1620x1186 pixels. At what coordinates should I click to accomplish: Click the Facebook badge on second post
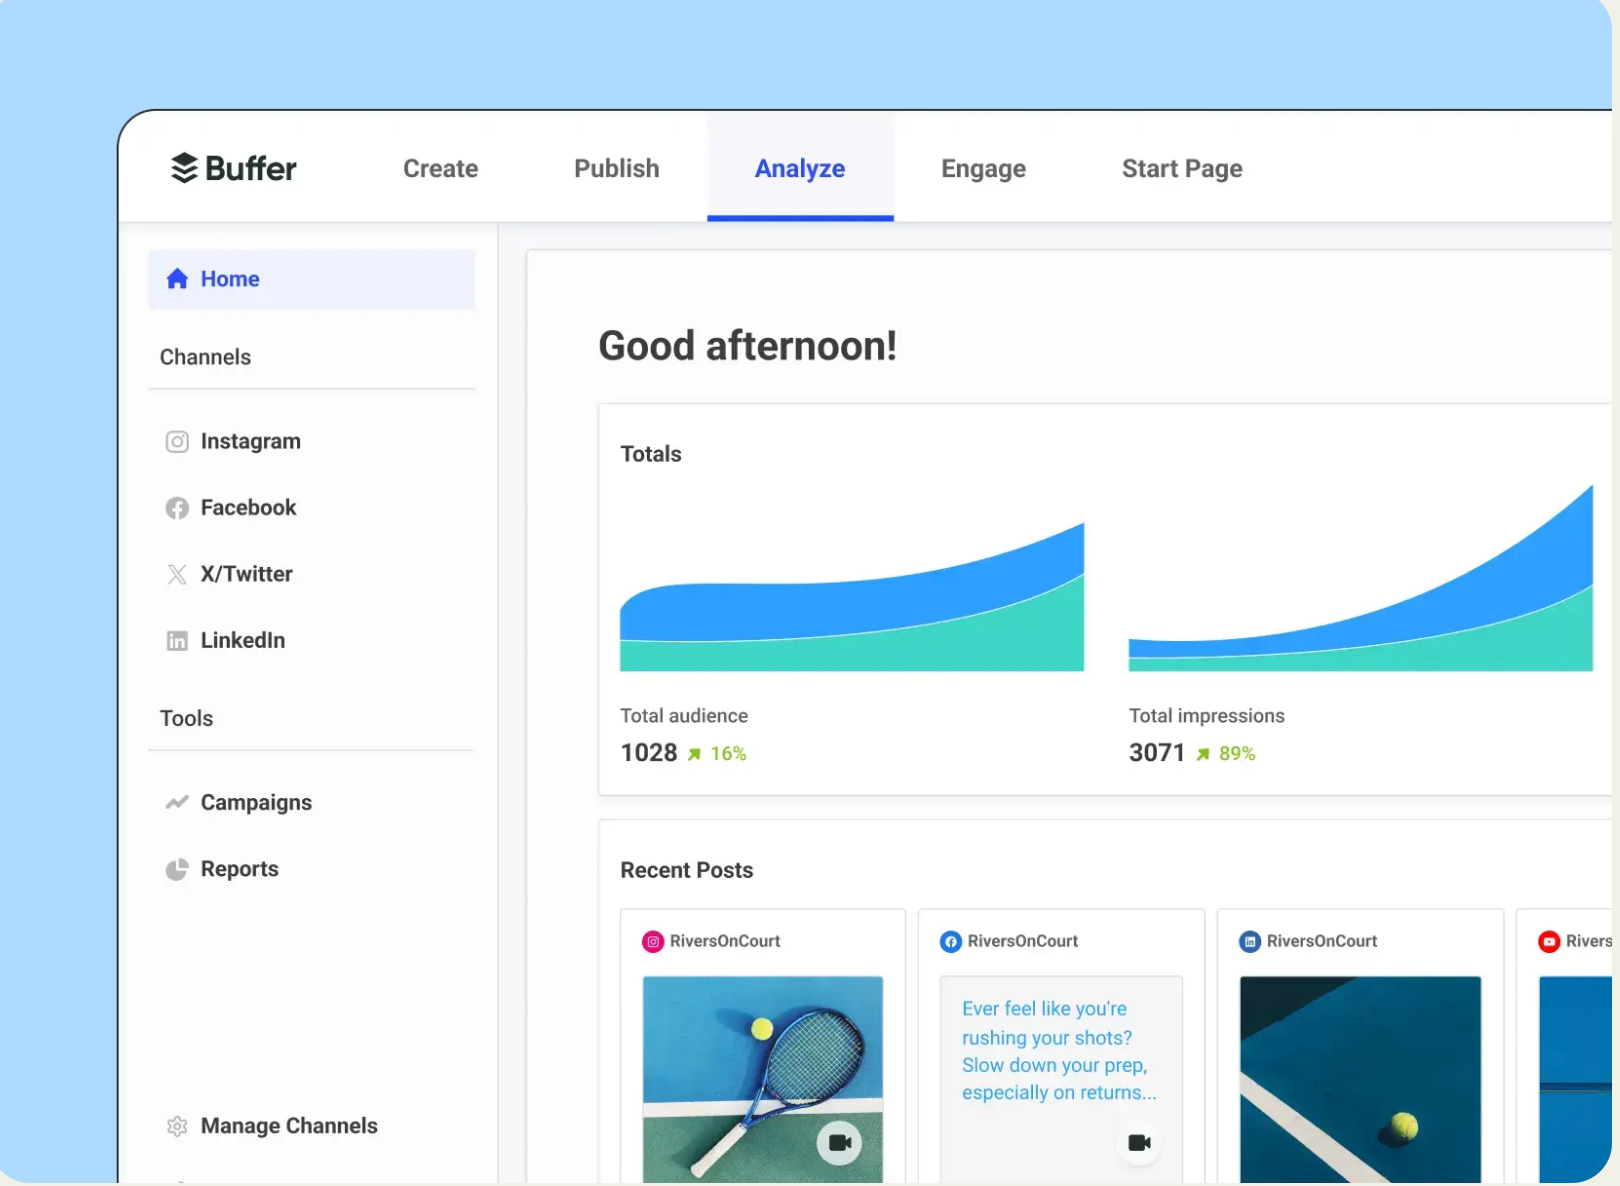[951, 941]
